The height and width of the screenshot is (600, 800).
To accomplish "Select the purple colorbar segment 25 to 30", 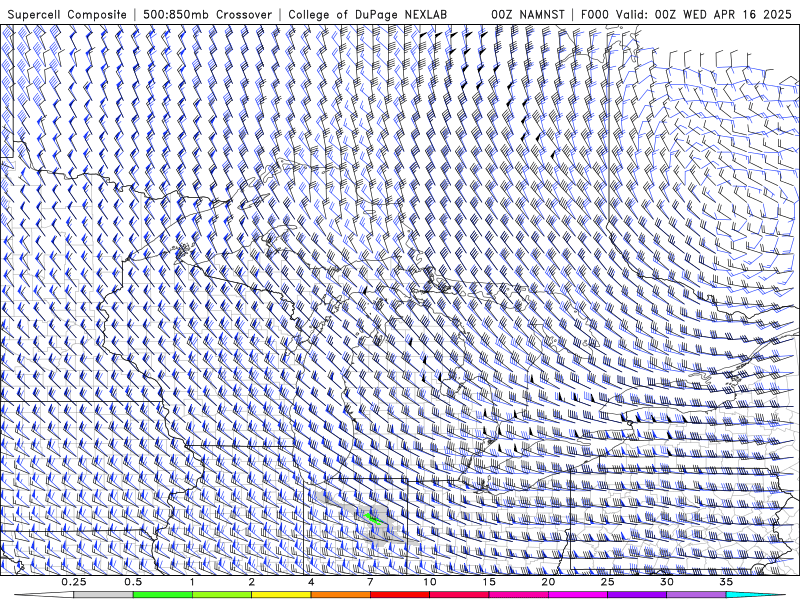I will [x=637, y=595].
